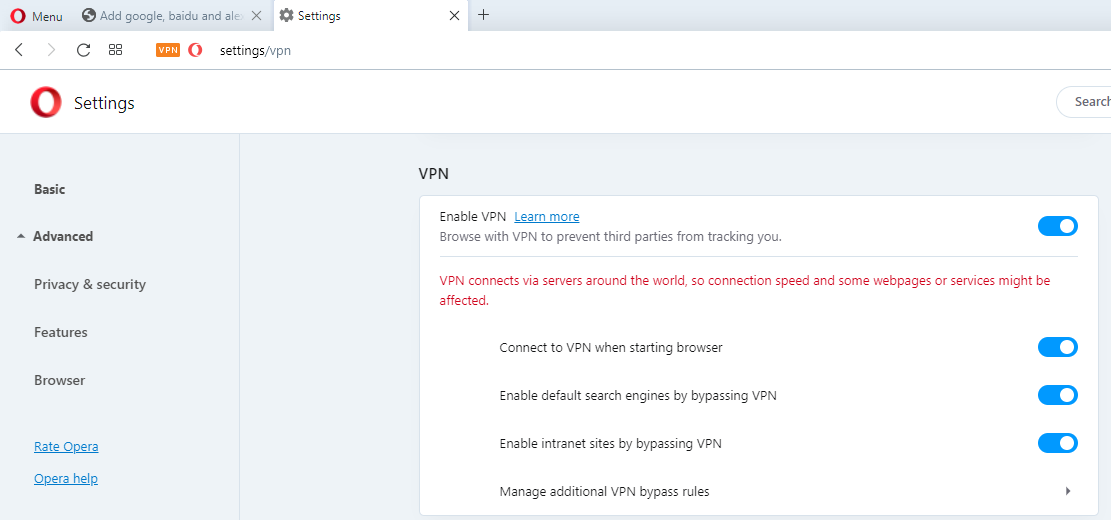Image resolution: width=1111 pixels, height=520 pixels.
Task: Open the Rate Opera link
Action: pos(66,447)
